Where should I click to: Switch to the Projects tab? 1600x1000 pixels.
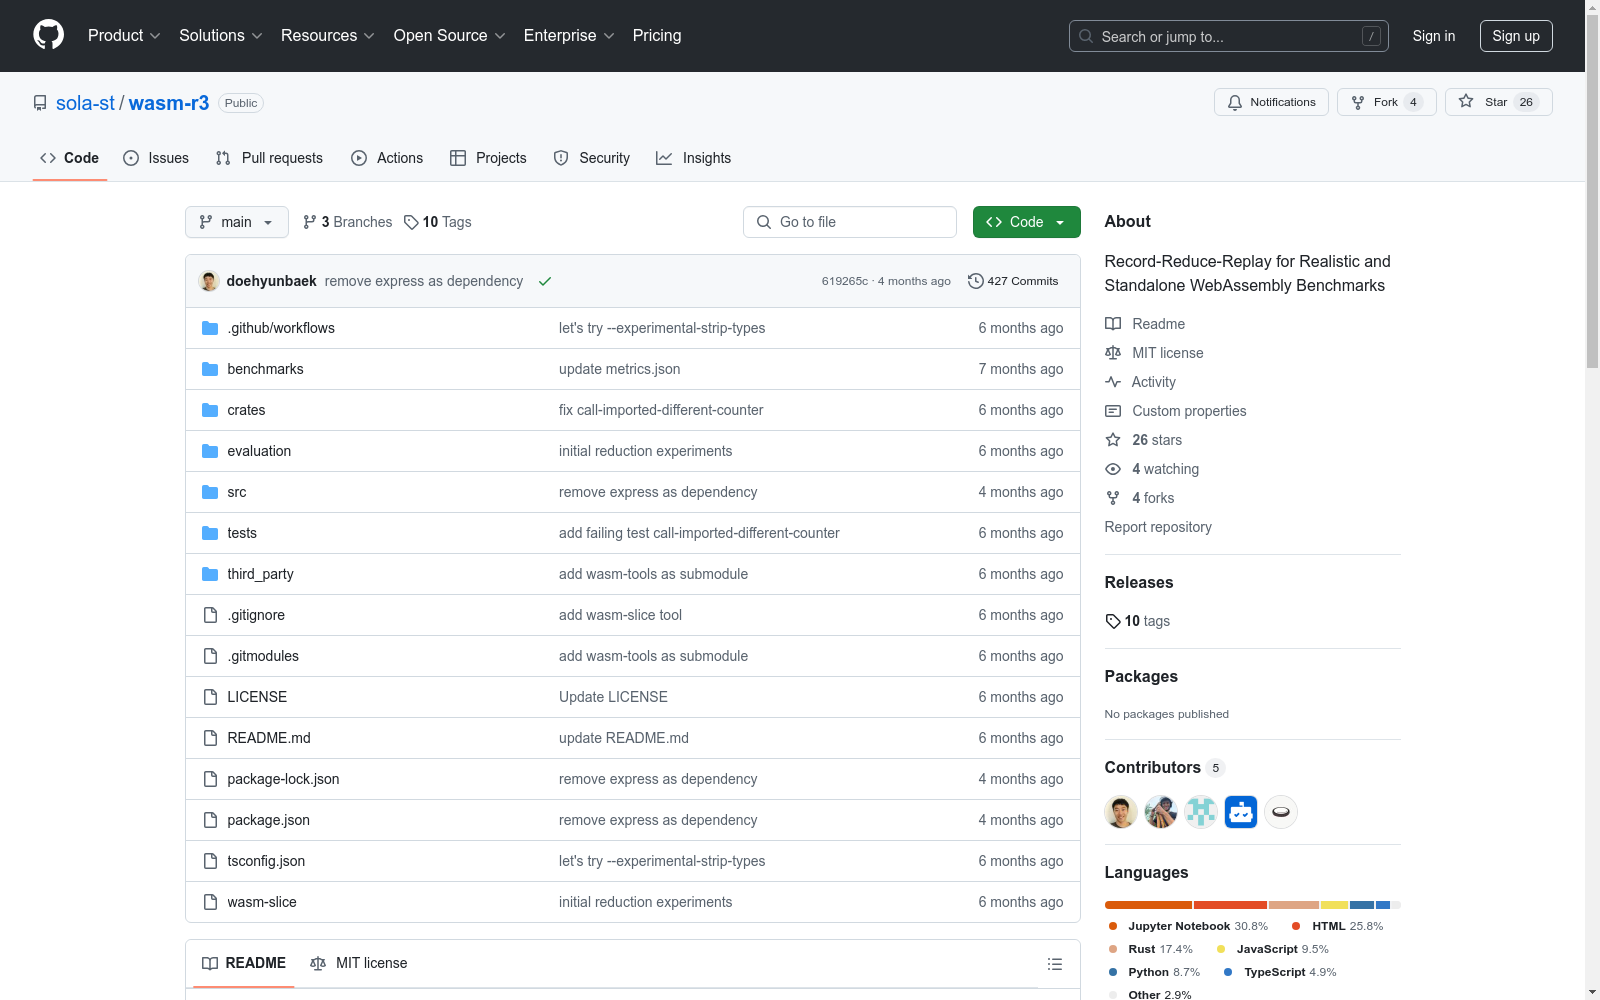(488, 158)
